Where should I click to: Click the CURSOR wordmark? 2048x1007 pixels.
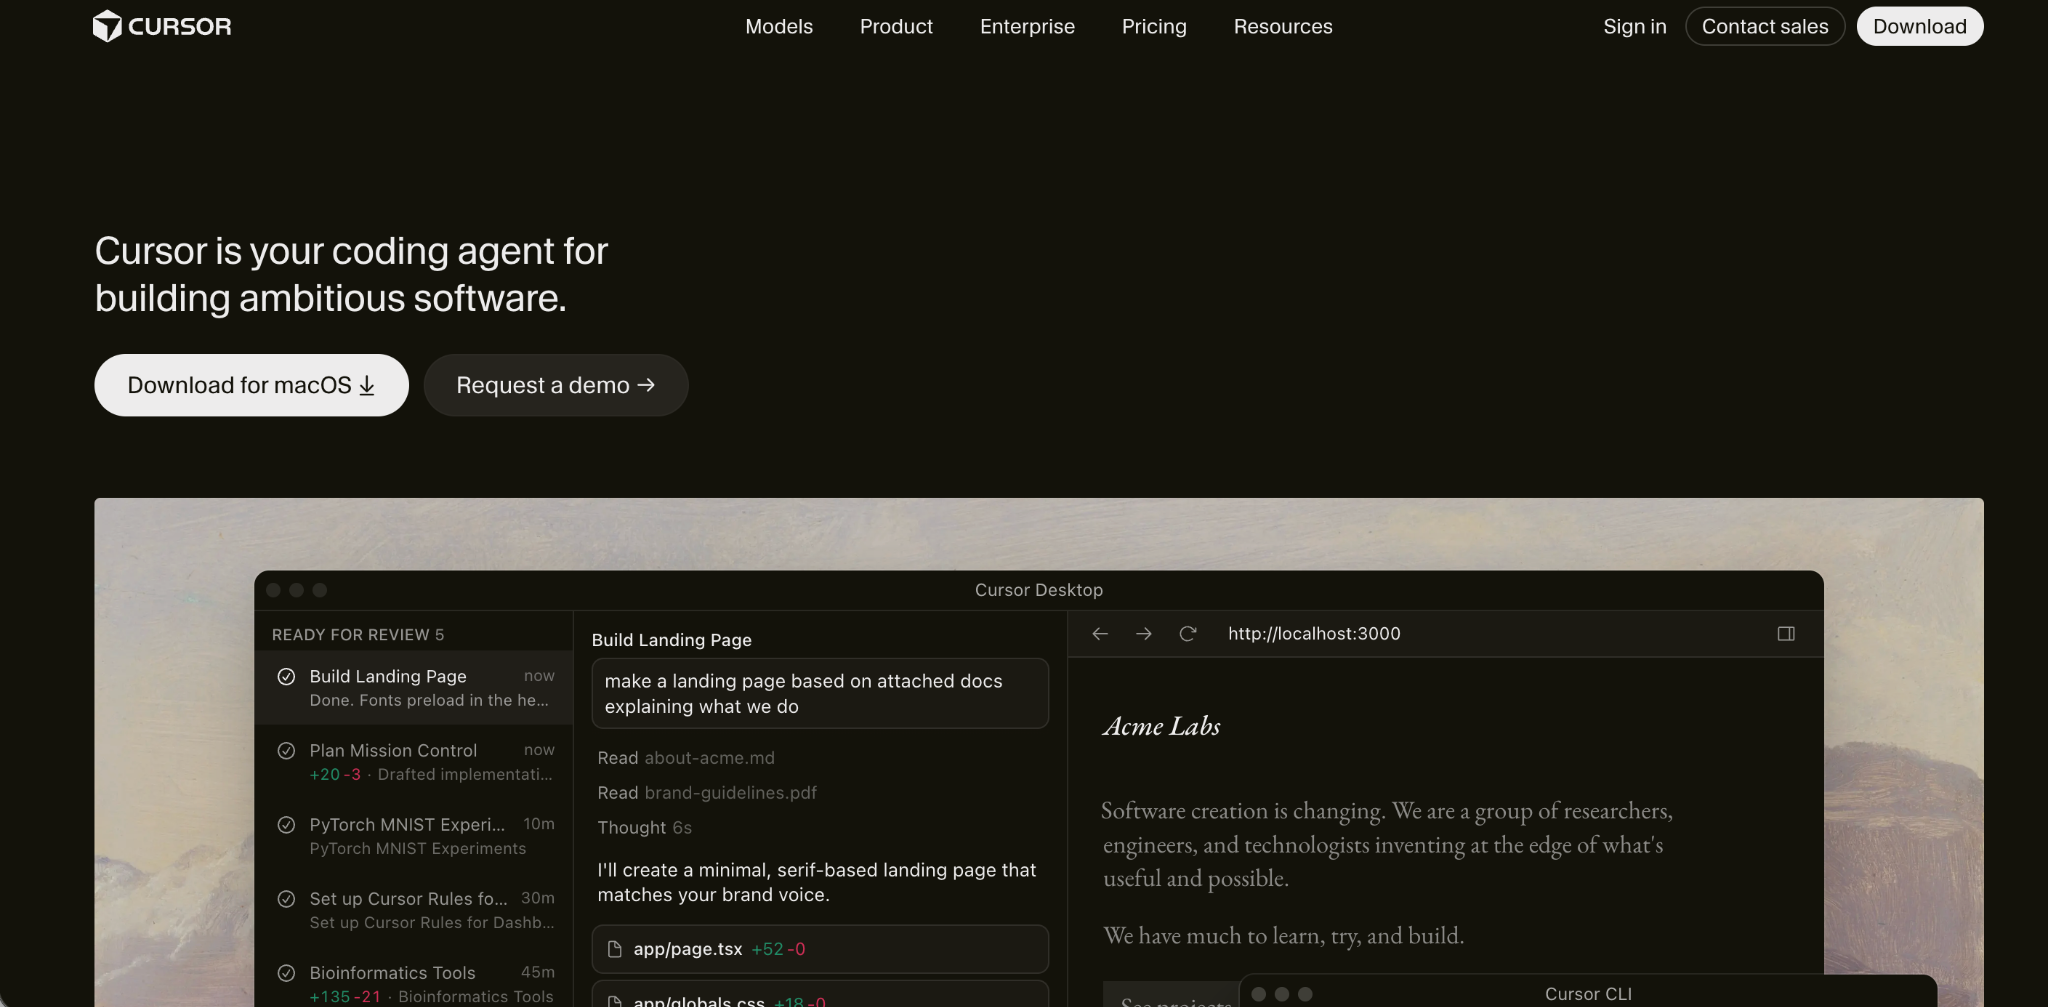[x=180, y=27]
